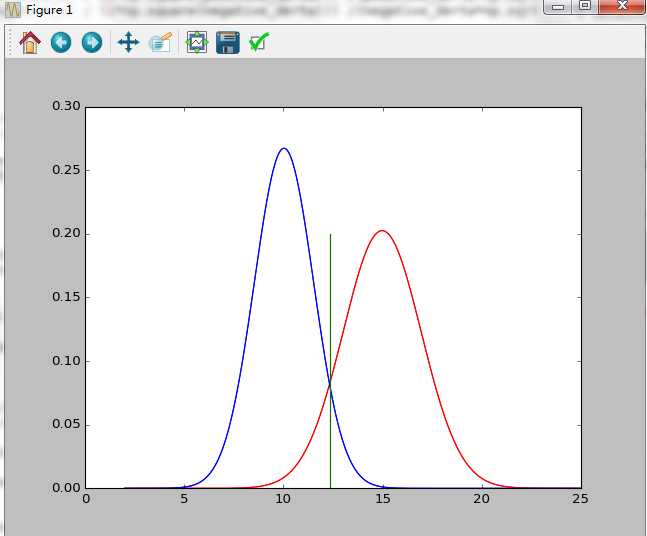Go back to previous view
647x536 pixels.
(x=61, y=42)
